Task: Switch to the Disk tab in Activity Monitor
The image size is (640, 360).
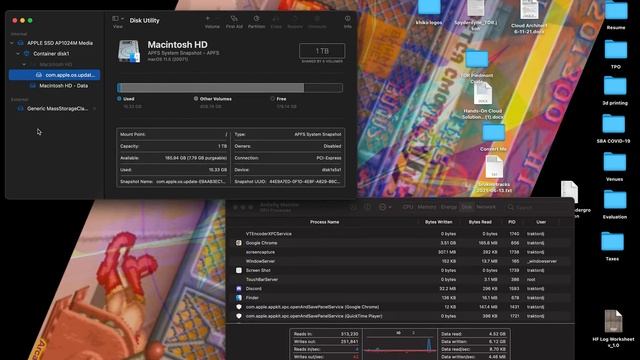Action: point(467,207)
